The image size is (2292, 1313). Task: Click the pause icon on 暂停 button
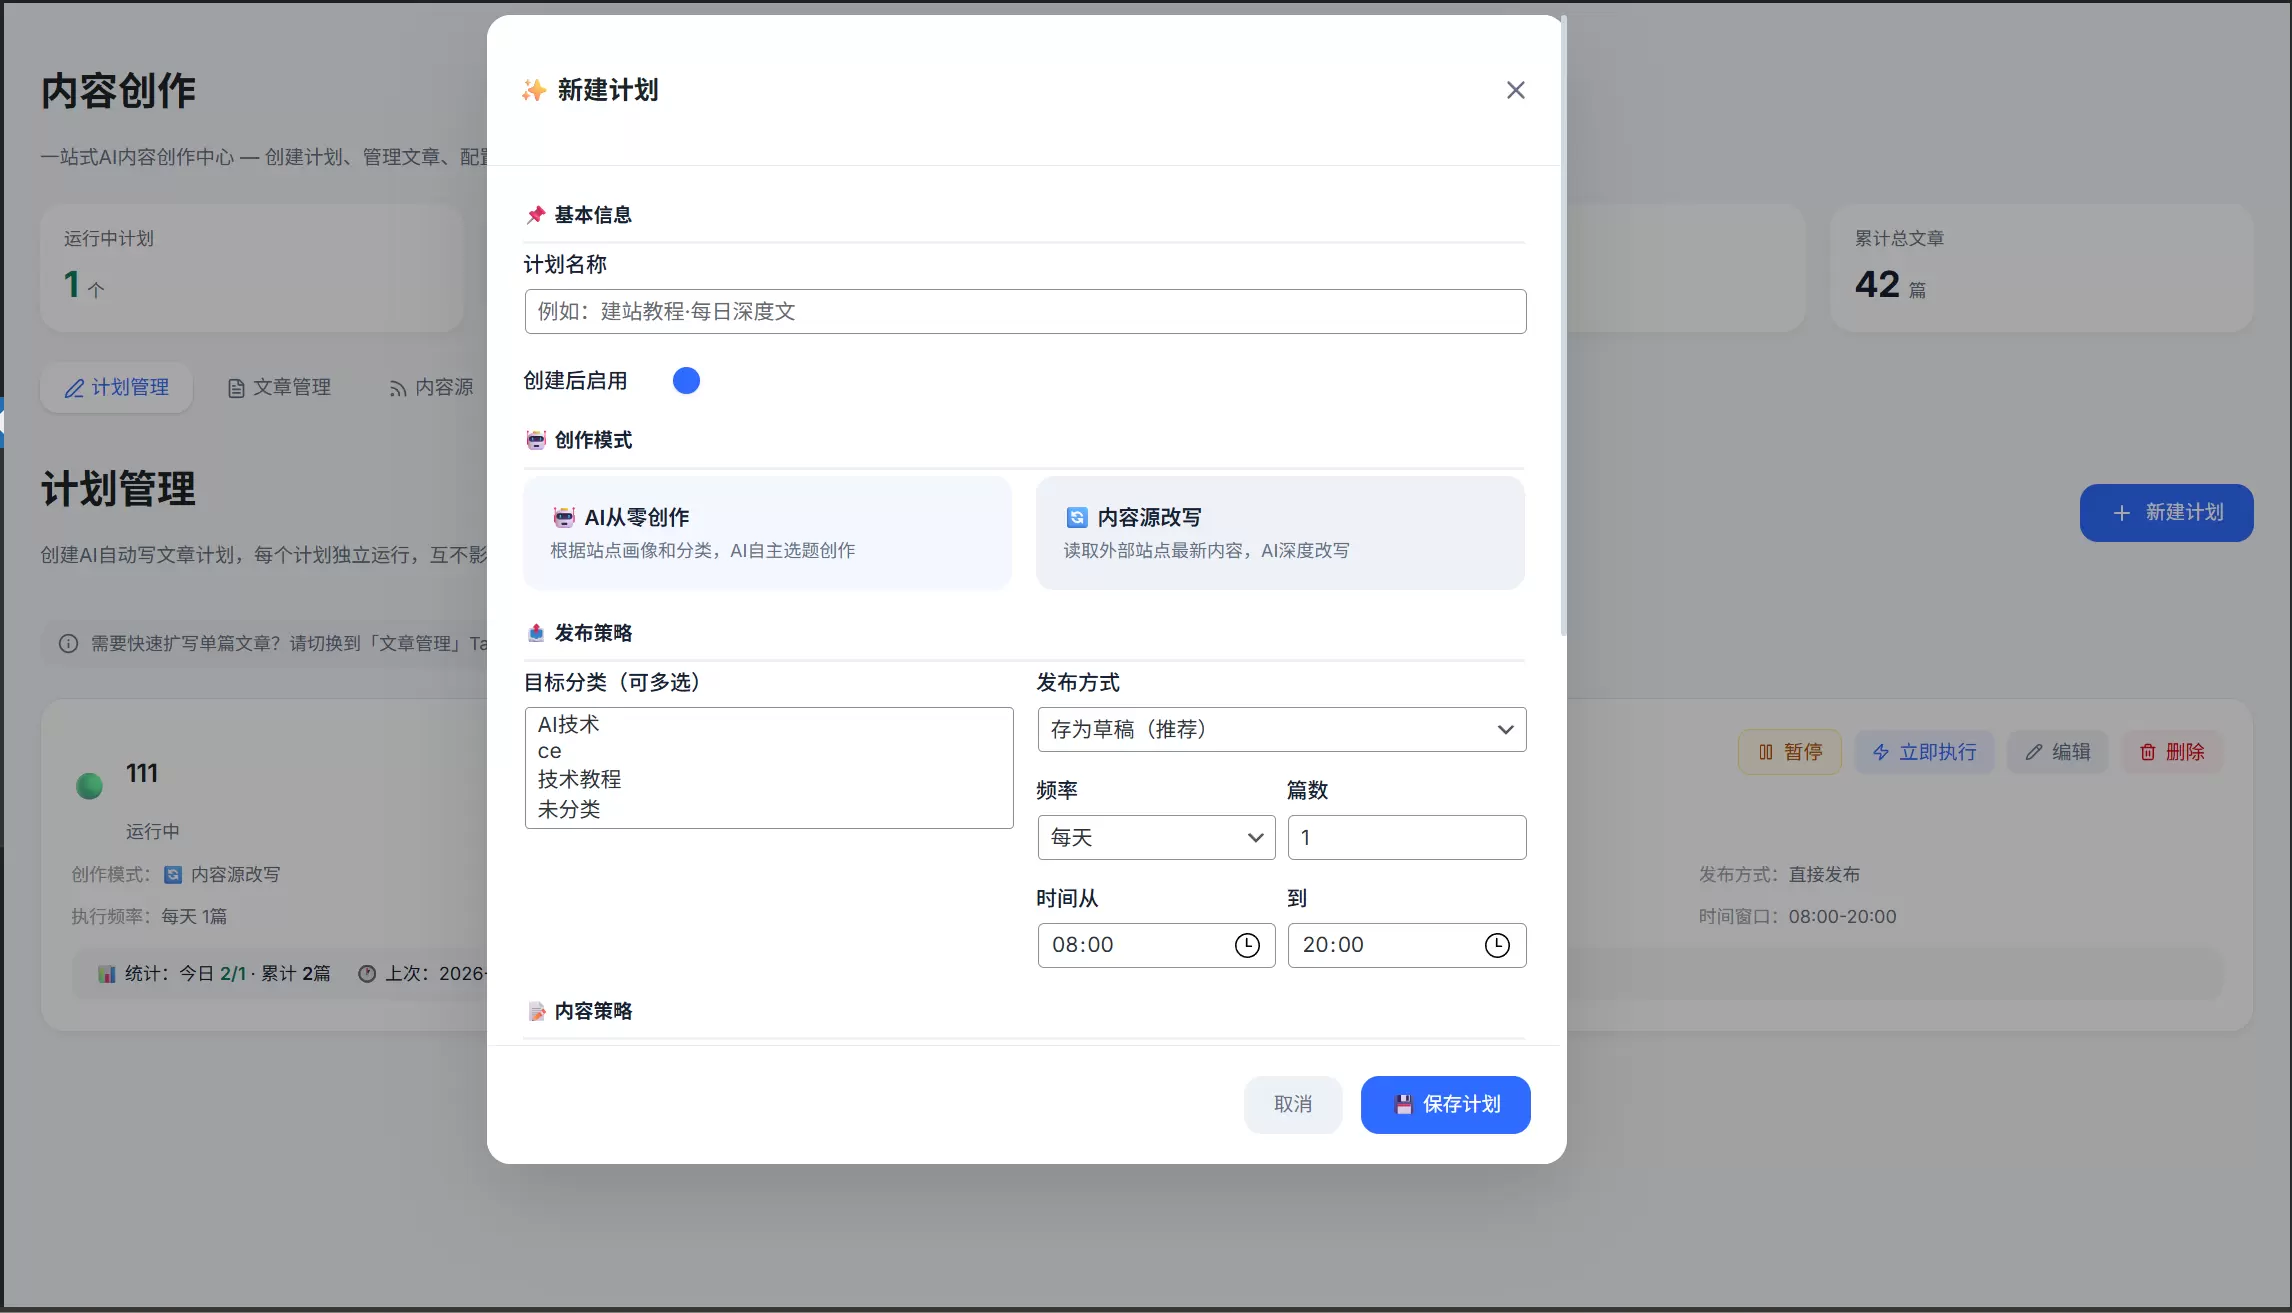click(x=1766, y=752)
